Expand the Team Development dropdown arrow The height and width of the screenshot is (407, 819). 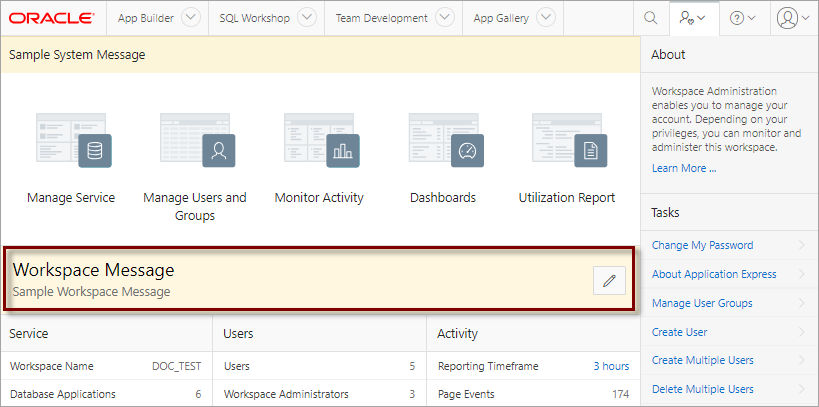click(x=445, y=18)
